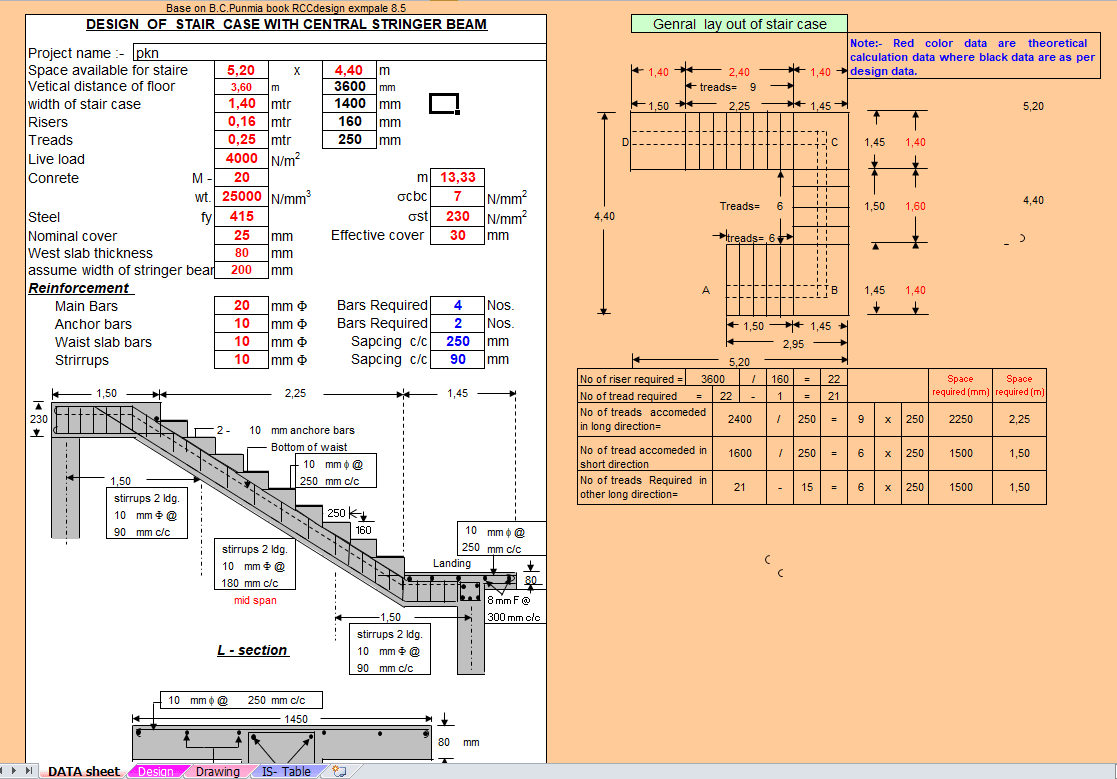1117x779 pixels.
Task: Click the last-sheet navigation arrow
Action: tap(28, 770)
